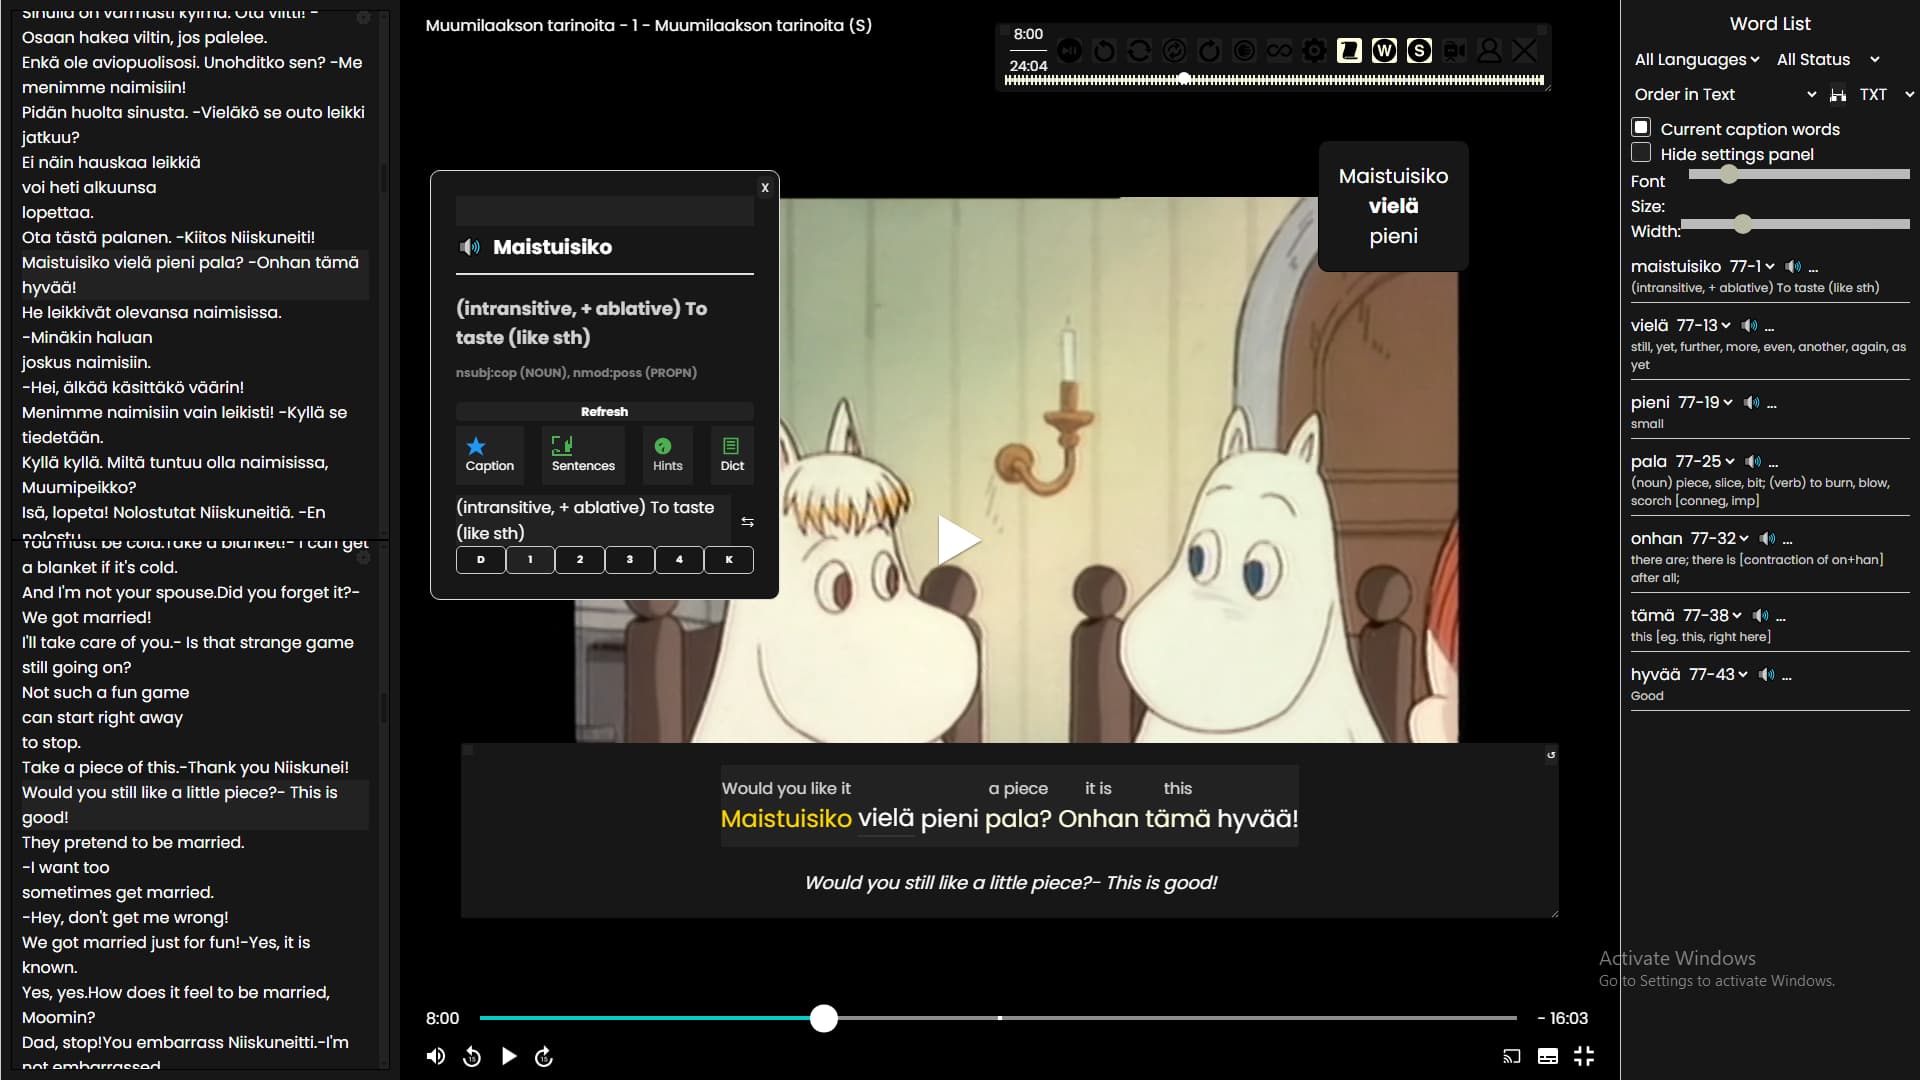
Task: Open the Dict tab in word popup
Action: [x=732, y=454]
